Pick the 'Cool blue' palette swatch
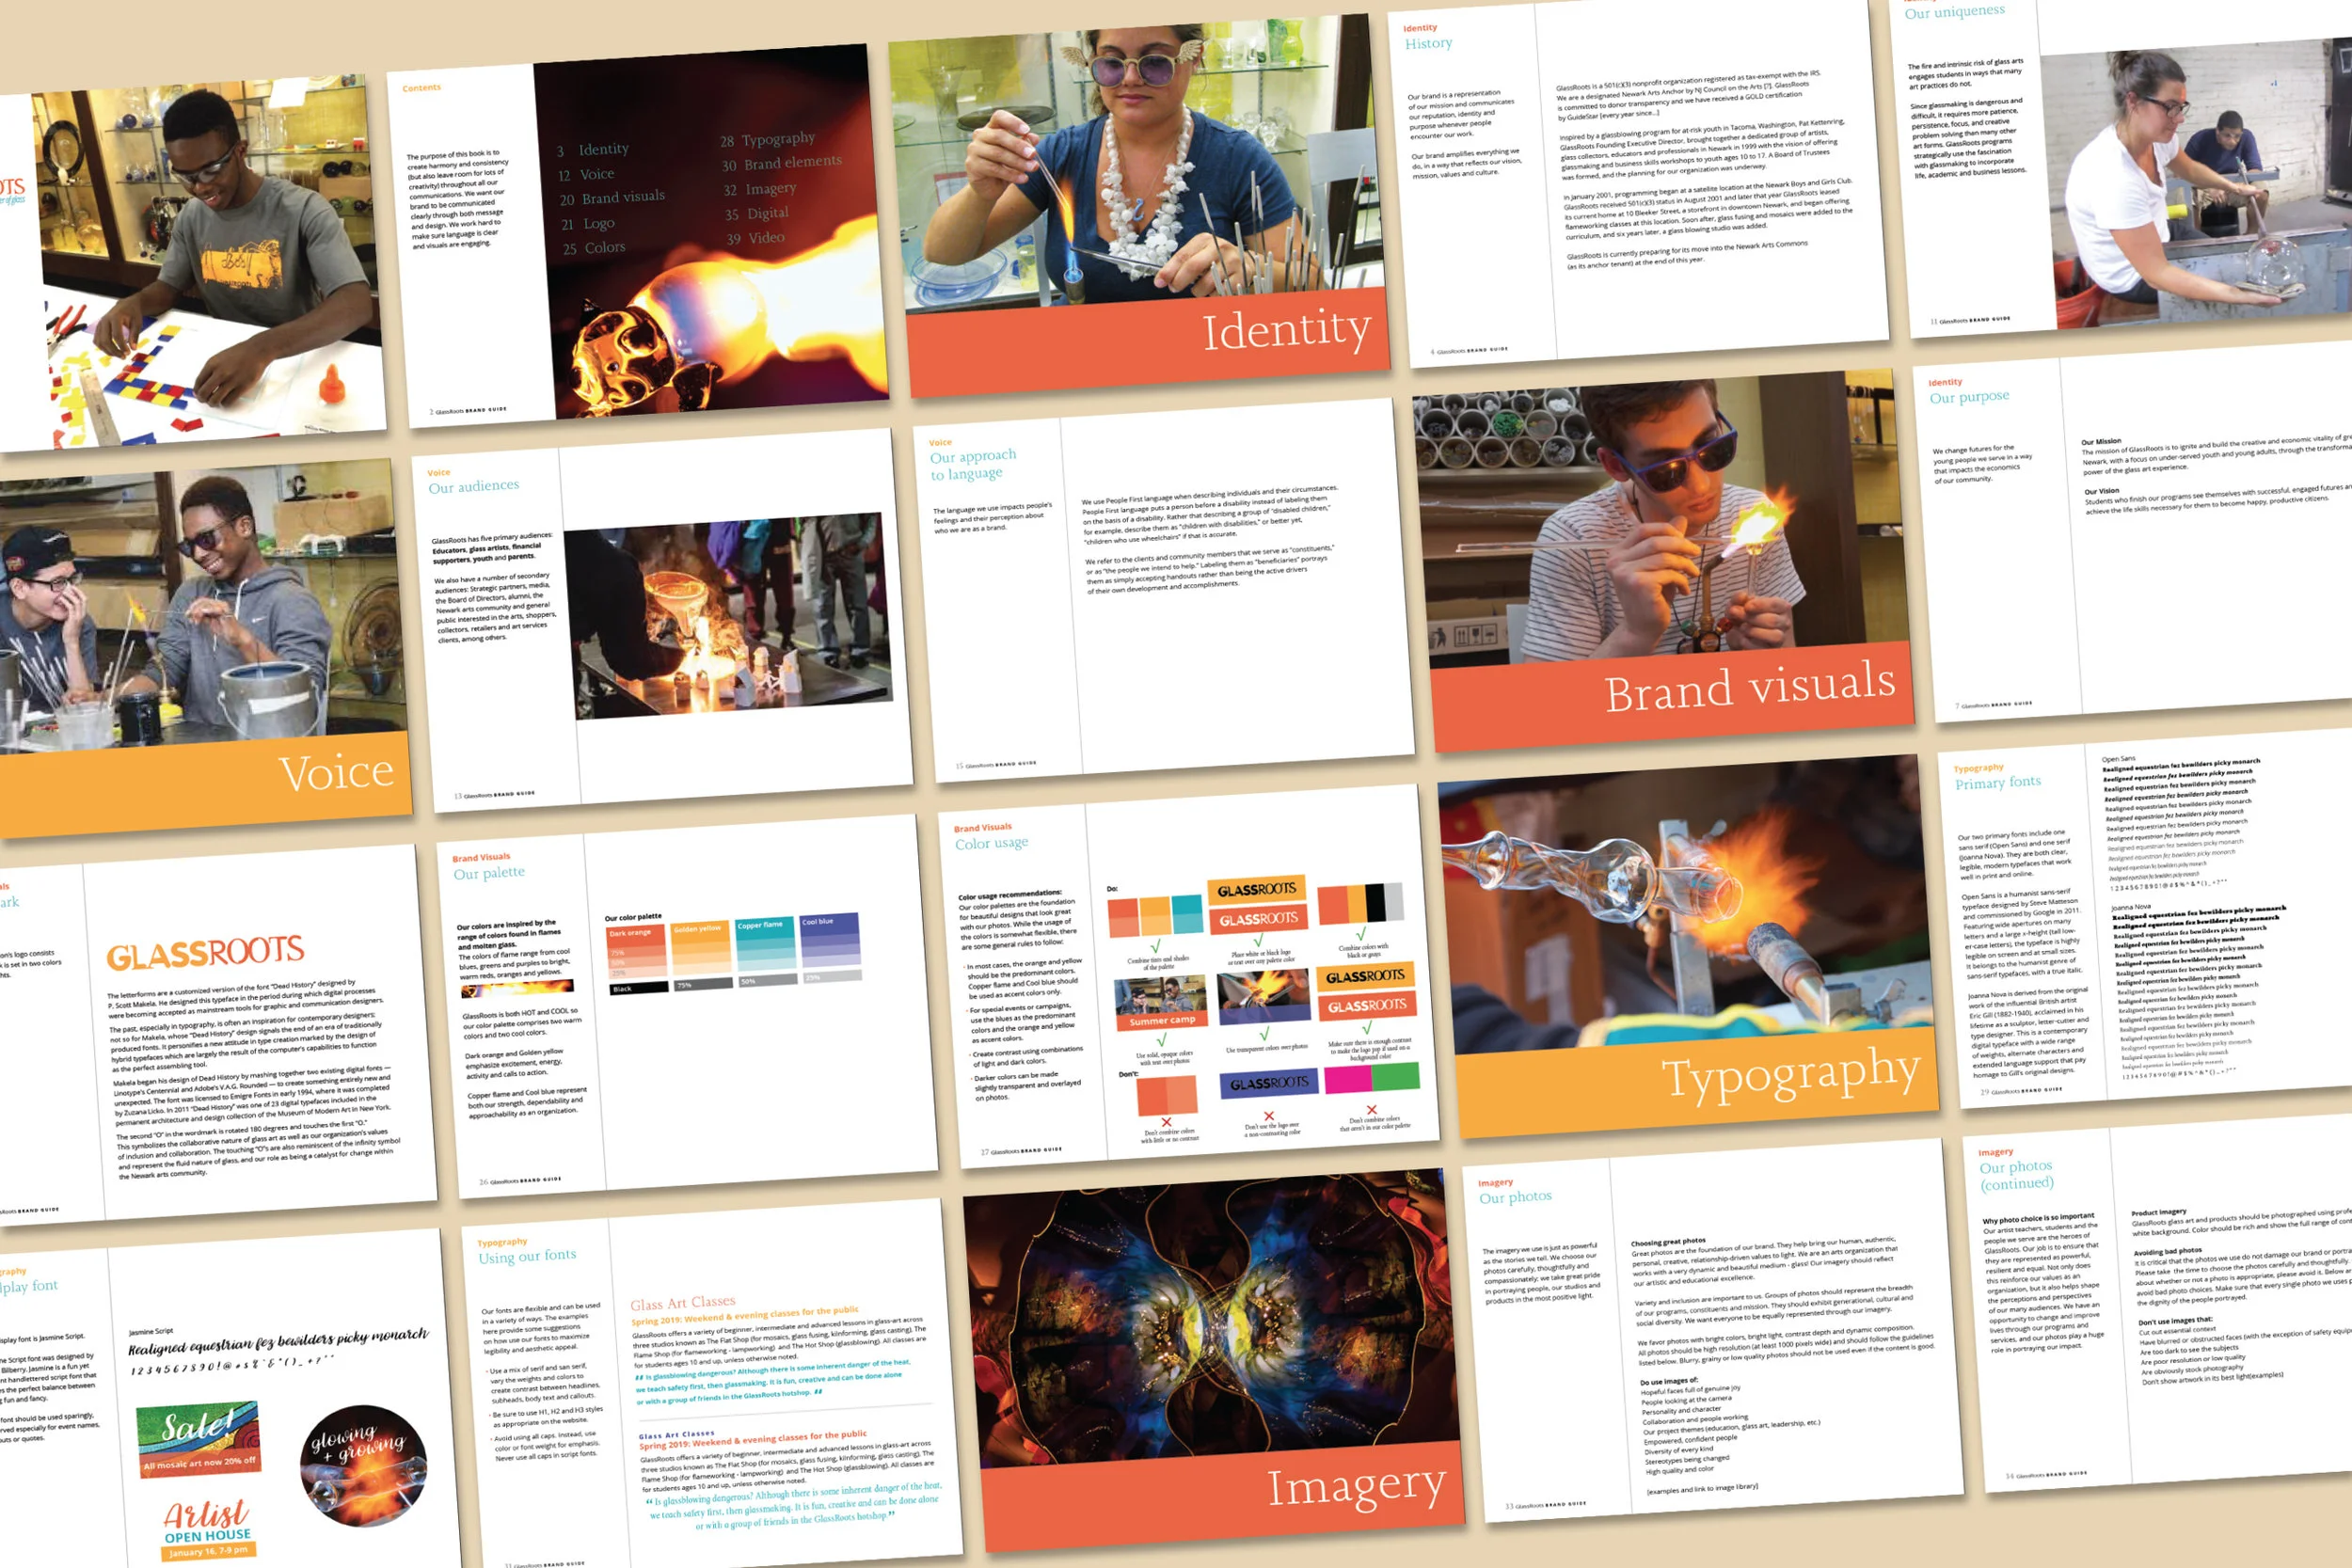Image resolution: width=2352 pixels, height=1568 pixels. tap(829, 939)
